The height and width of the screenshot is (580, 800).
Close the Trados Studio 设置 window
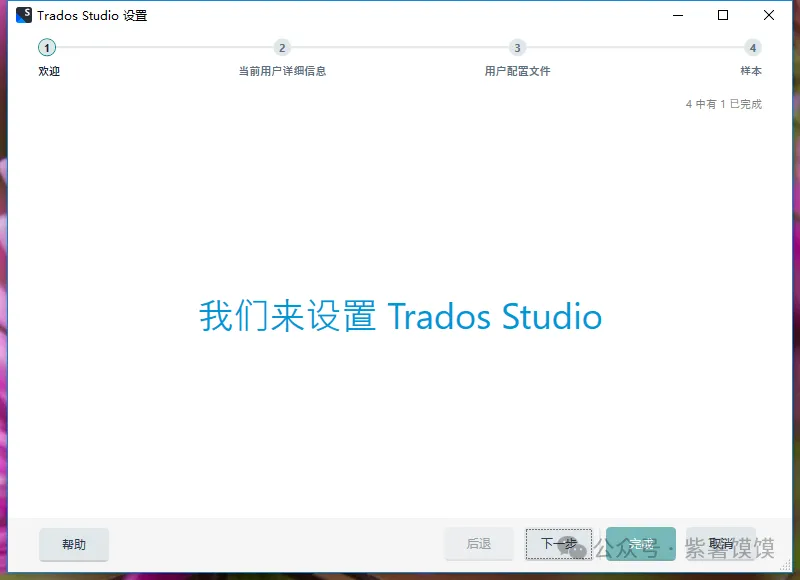coord(769,15)
